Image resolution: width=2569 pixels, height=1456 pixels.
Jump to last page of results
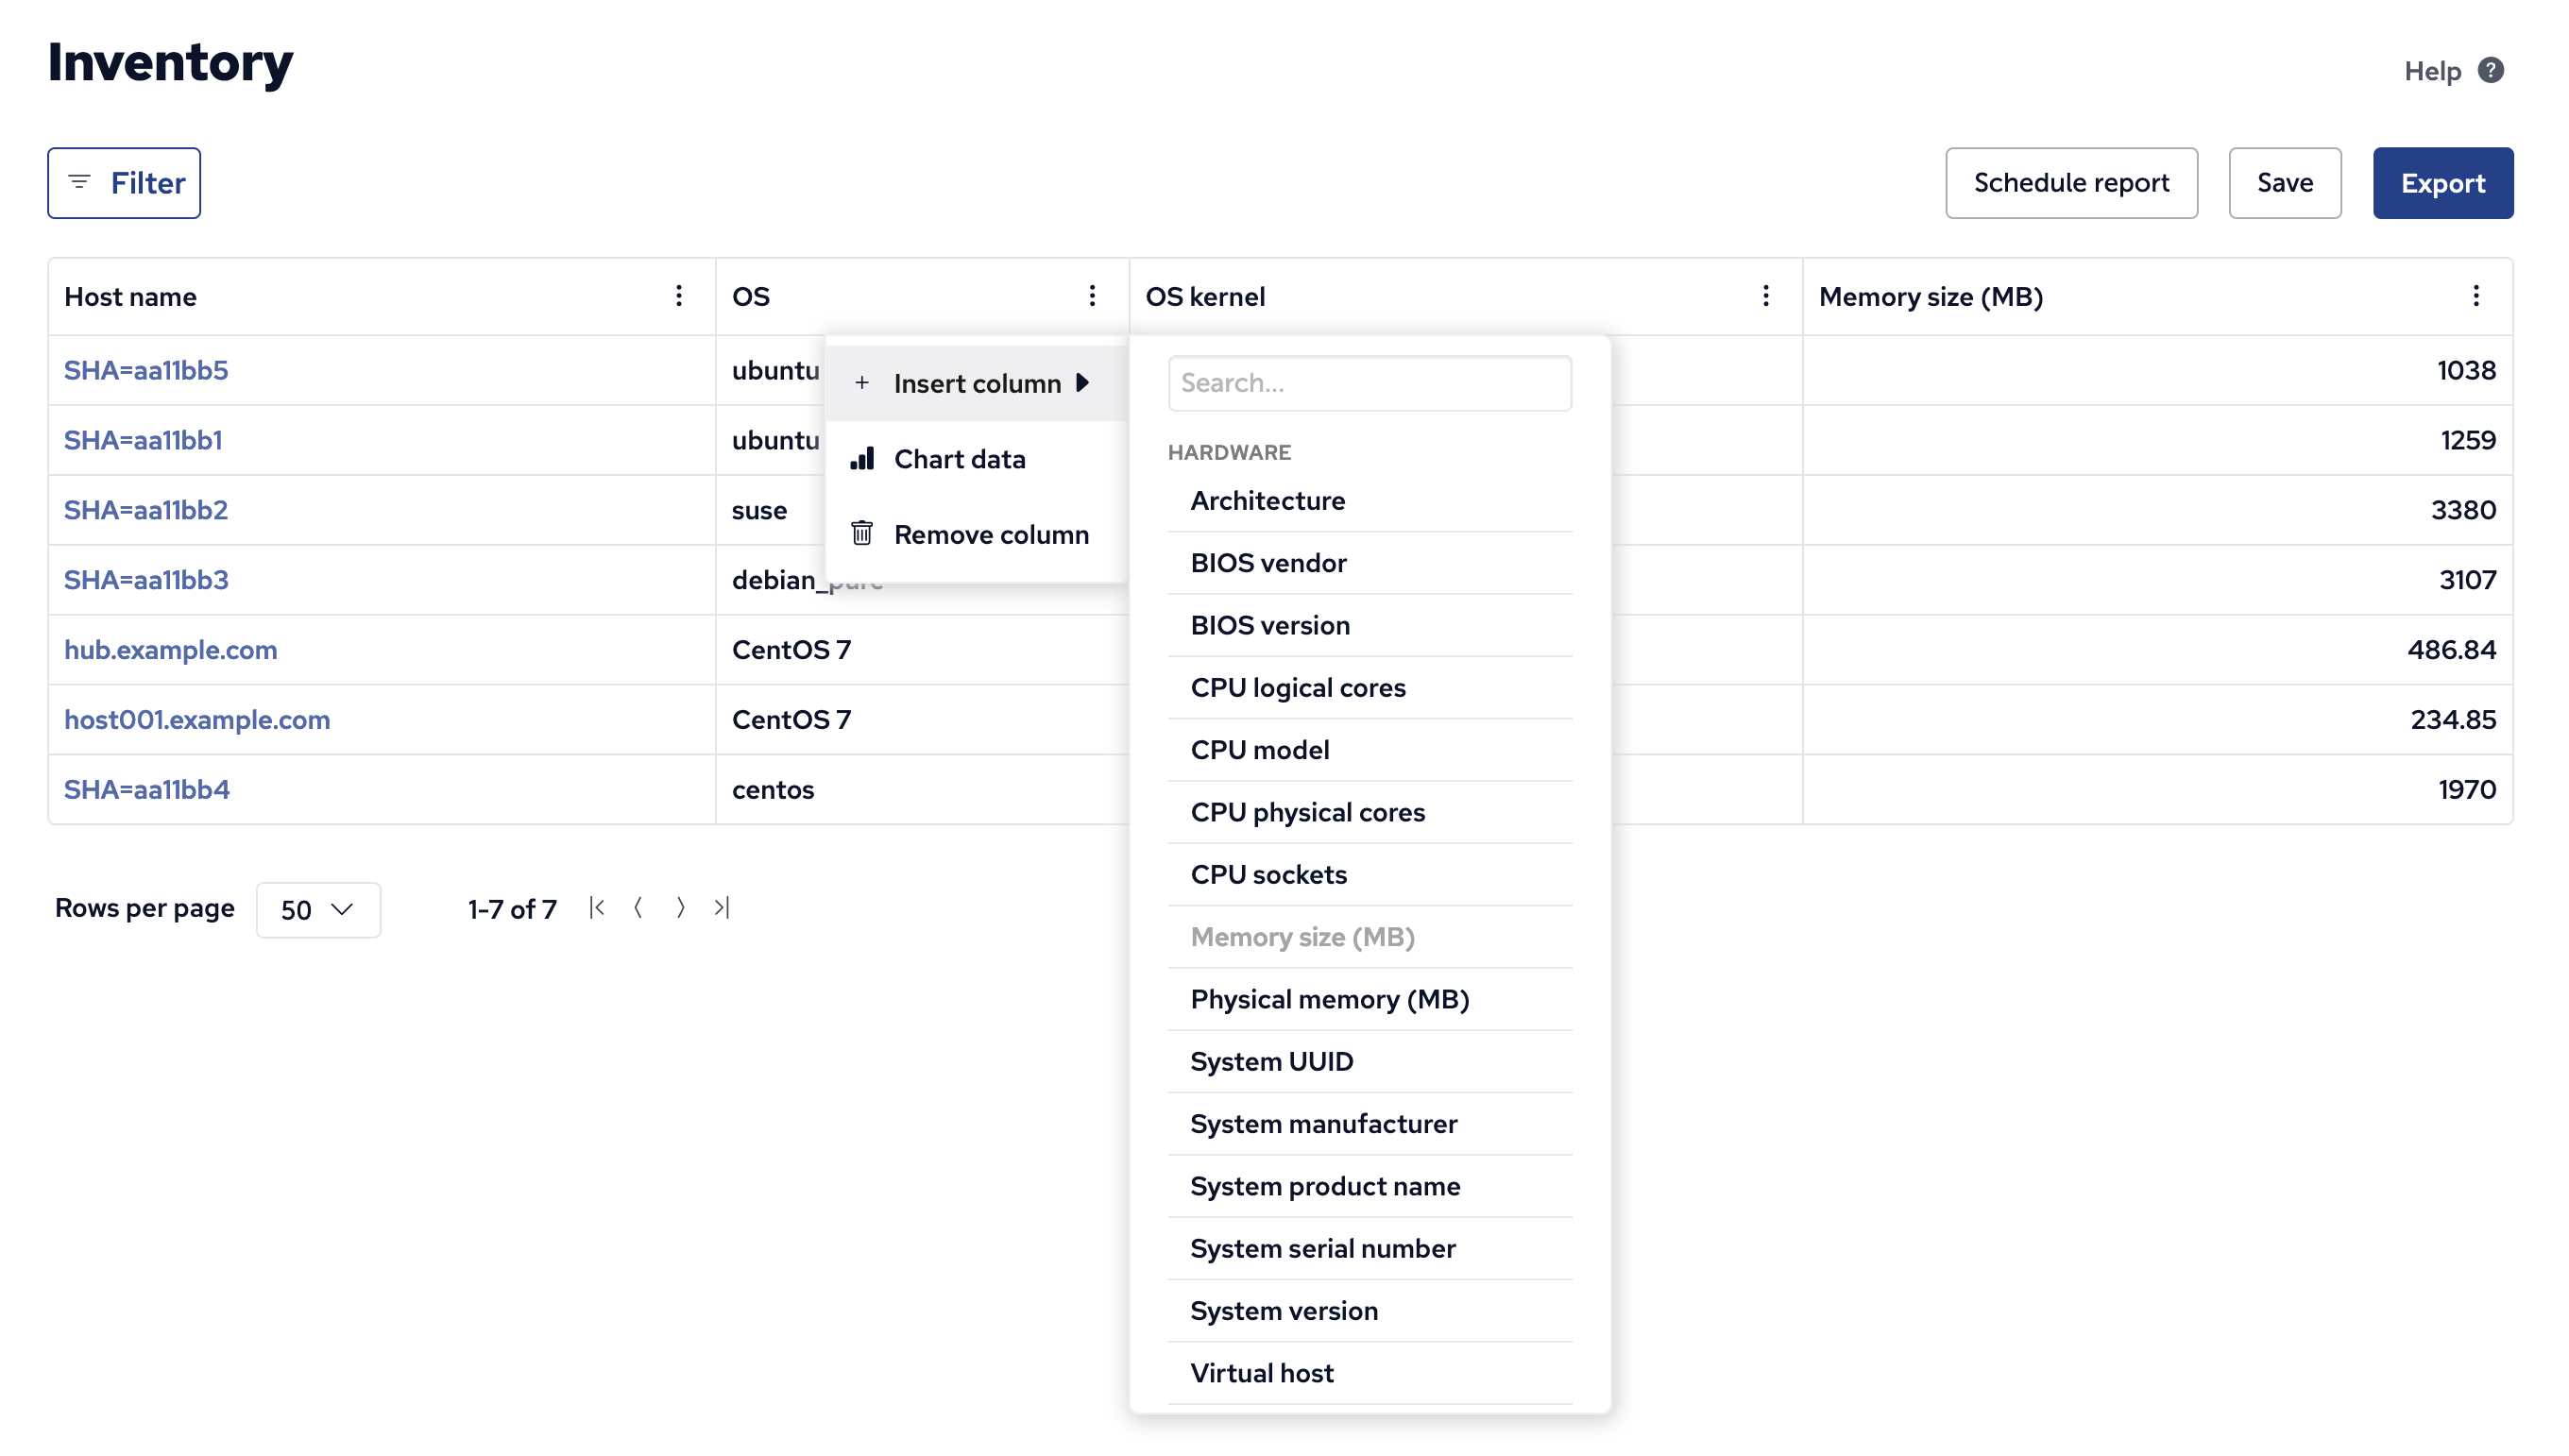pos(722,908)
